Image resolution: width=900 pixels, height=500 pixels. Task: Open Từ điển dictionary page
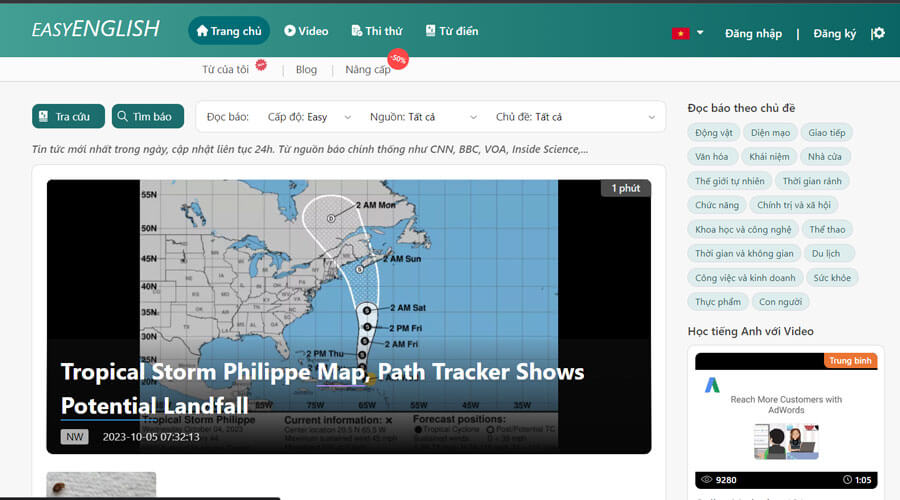click(452, 31)
